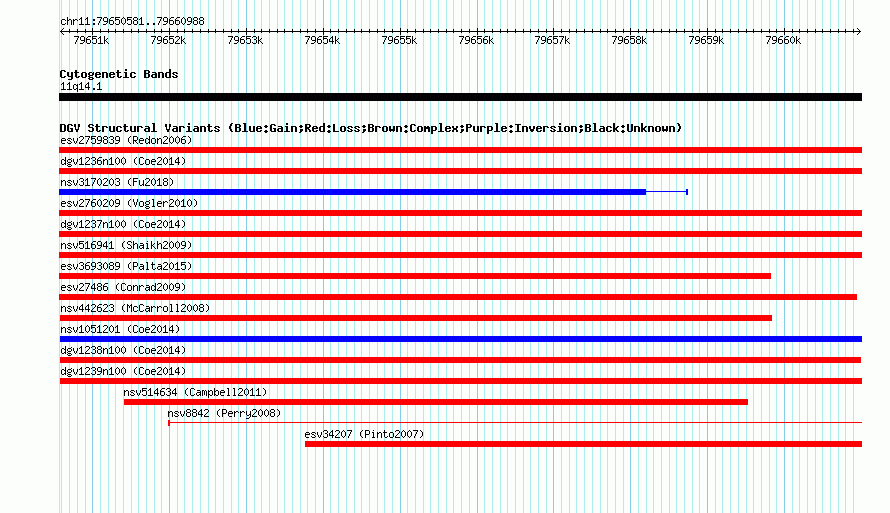Screen dimensions: 890x513
Task: Click the esv2759839 (Redon2006) label
Action: click(126, 140)
